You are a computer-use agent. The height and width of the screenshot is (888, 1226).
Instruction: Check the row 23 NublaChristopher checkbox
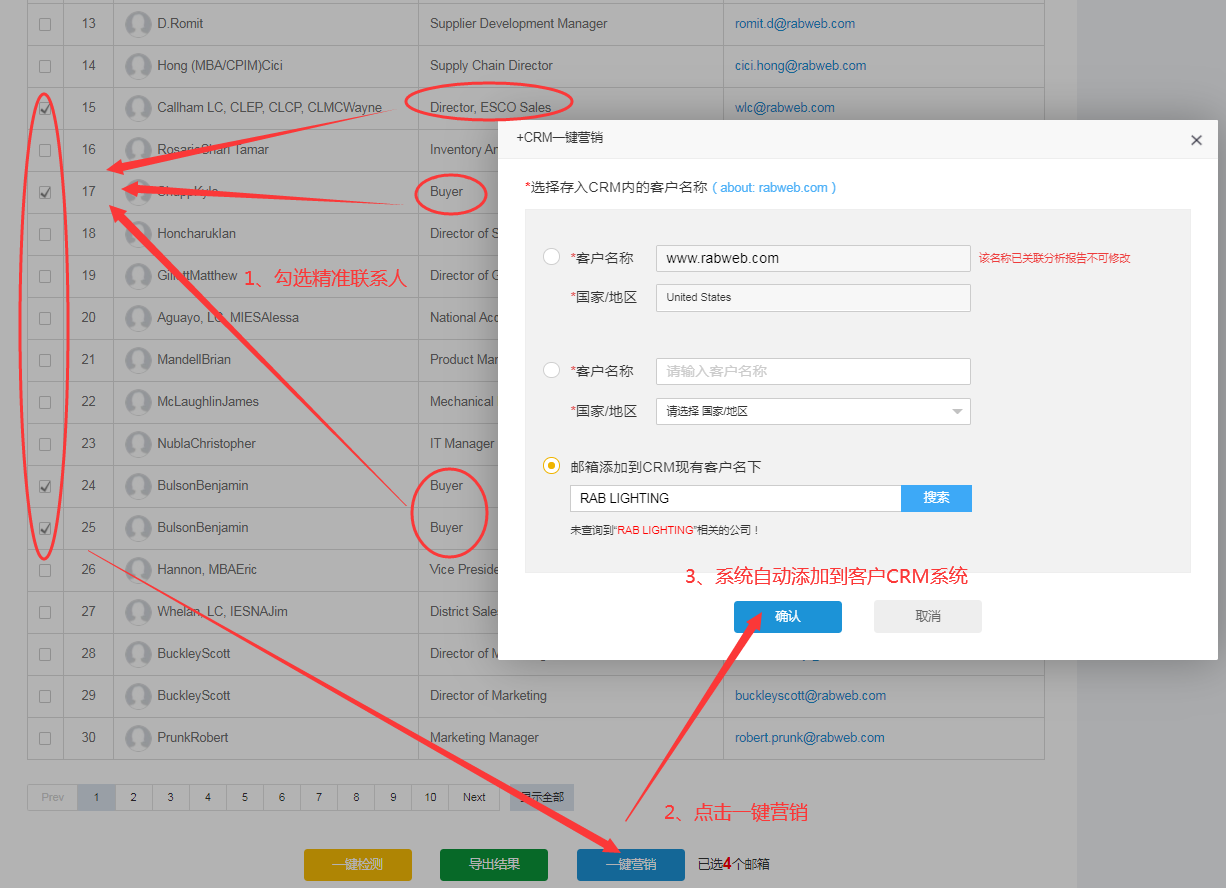[x=45, y=444]
